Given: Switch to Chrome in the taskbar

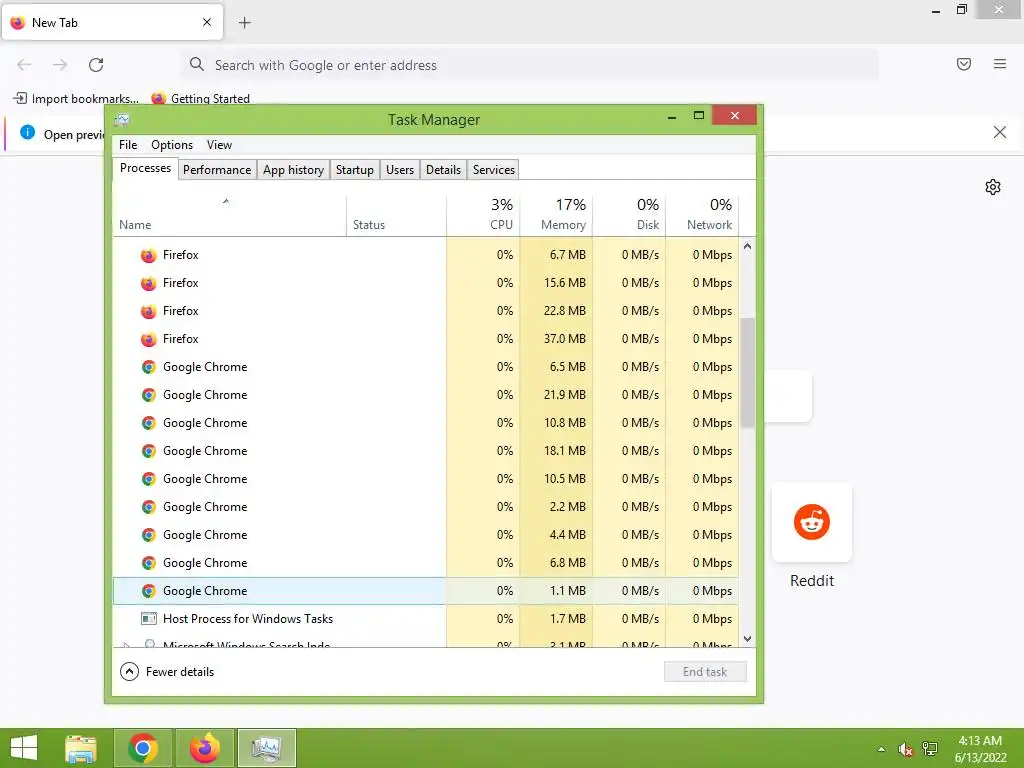Looking at the screenshot, I should click(x=143, y=748).
